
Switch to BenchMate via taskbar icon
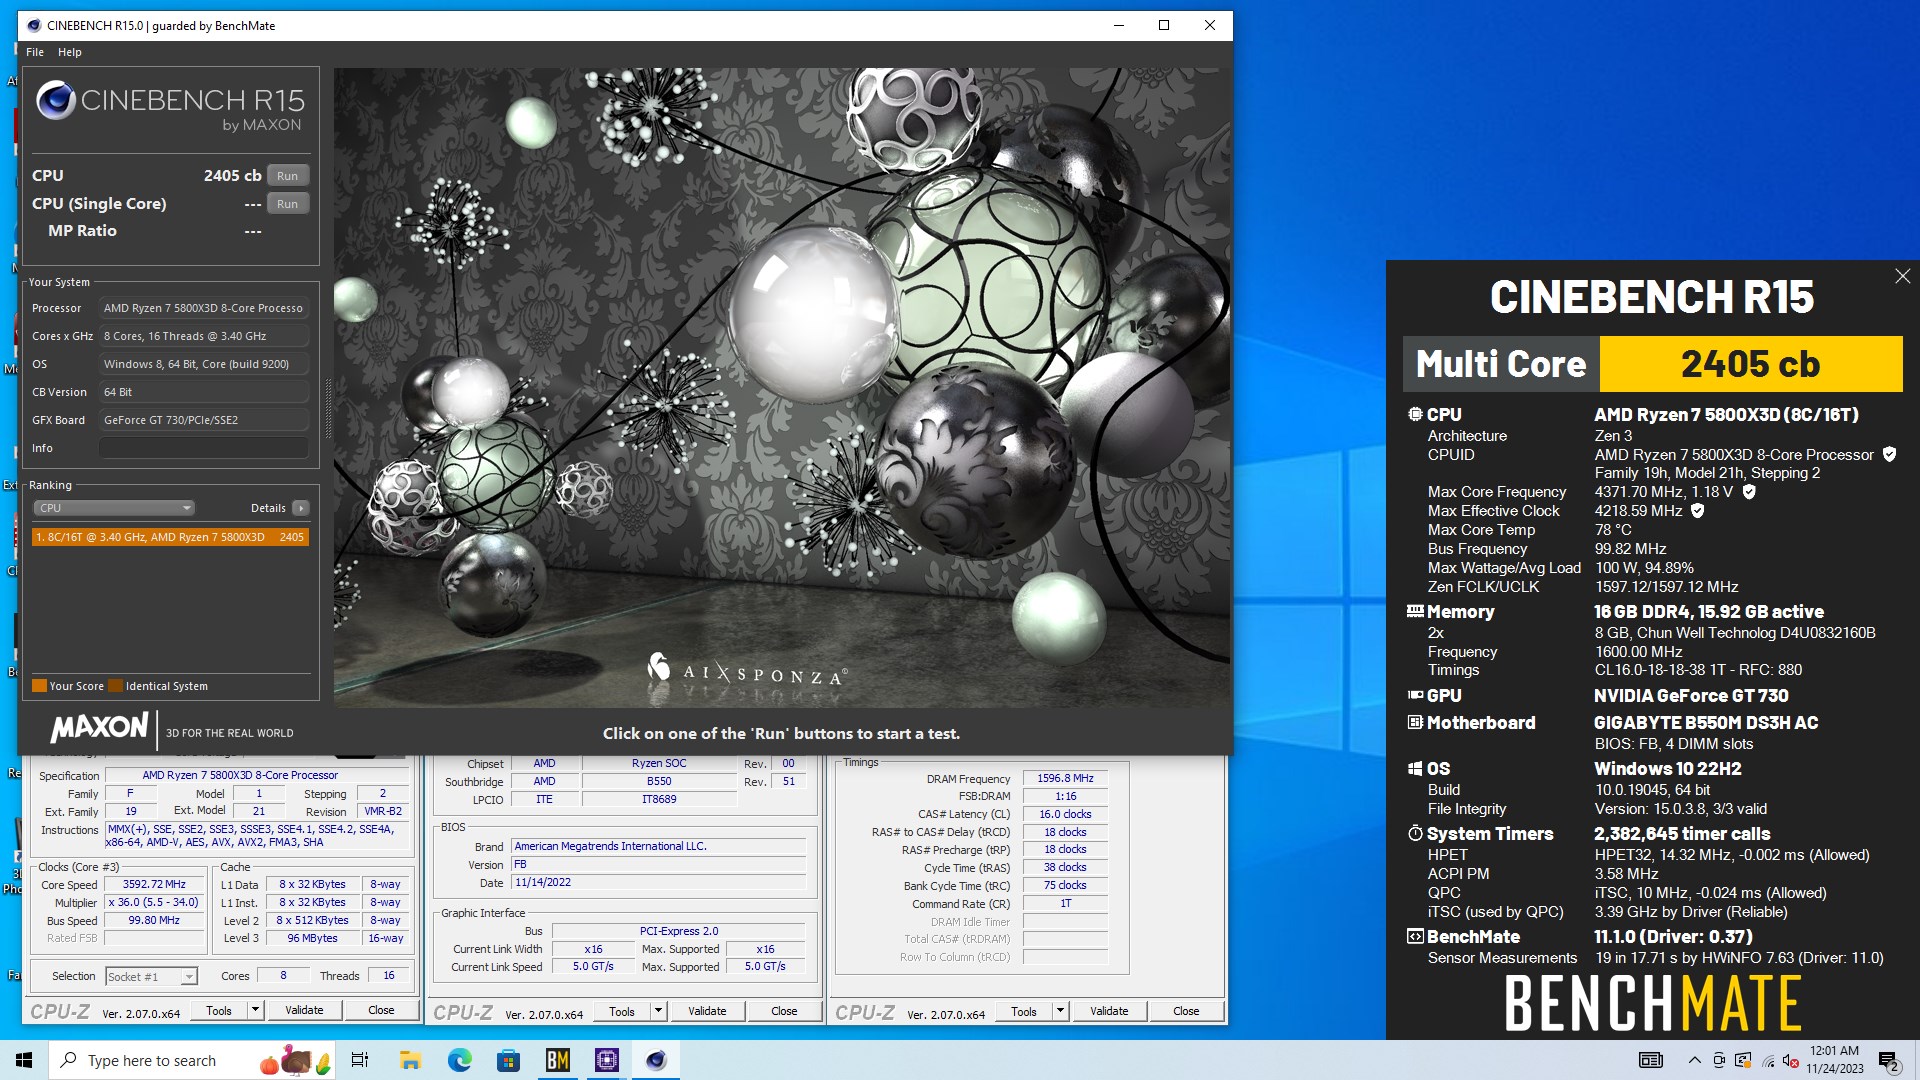(558, 1060)
